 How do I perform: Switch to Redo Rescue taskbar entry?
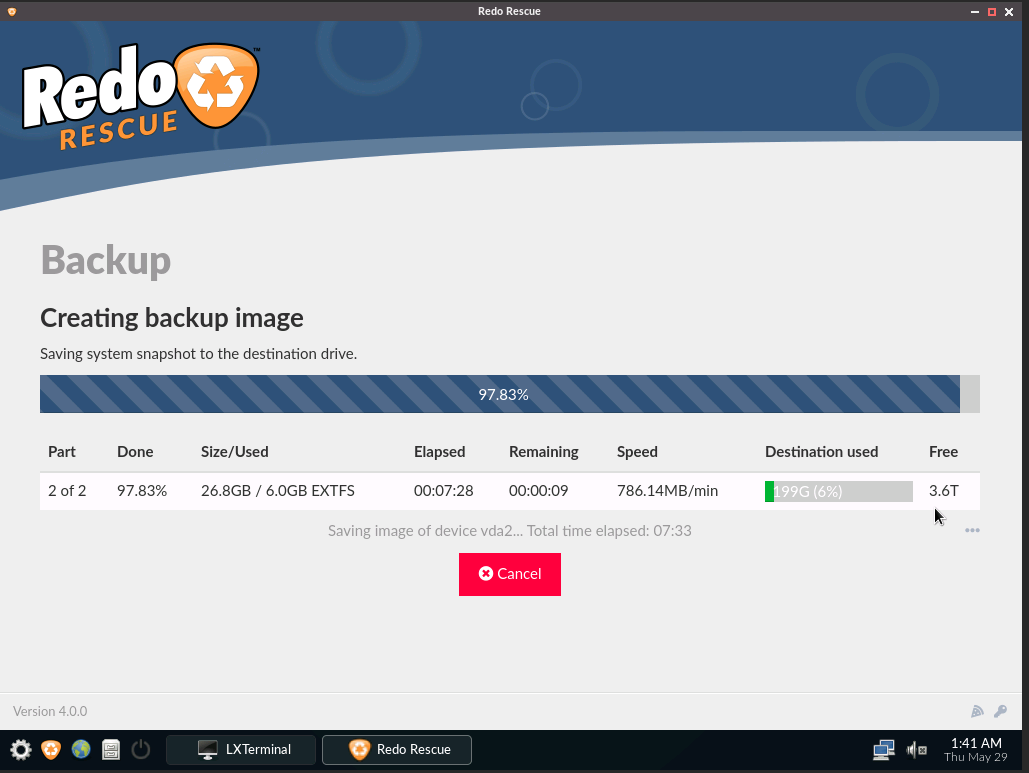click(397, 749)
